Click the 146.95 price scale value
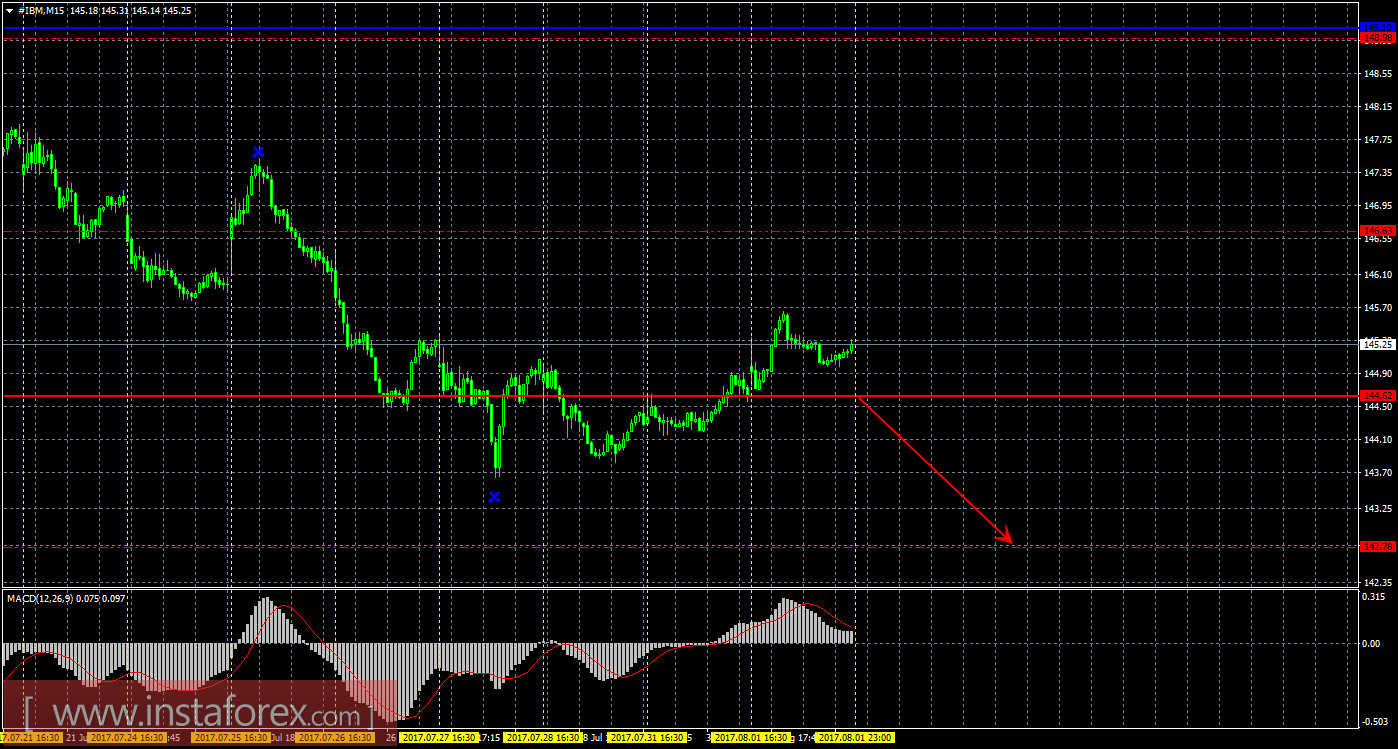This screenshot has height=749, width=1398. (1378, 206)
